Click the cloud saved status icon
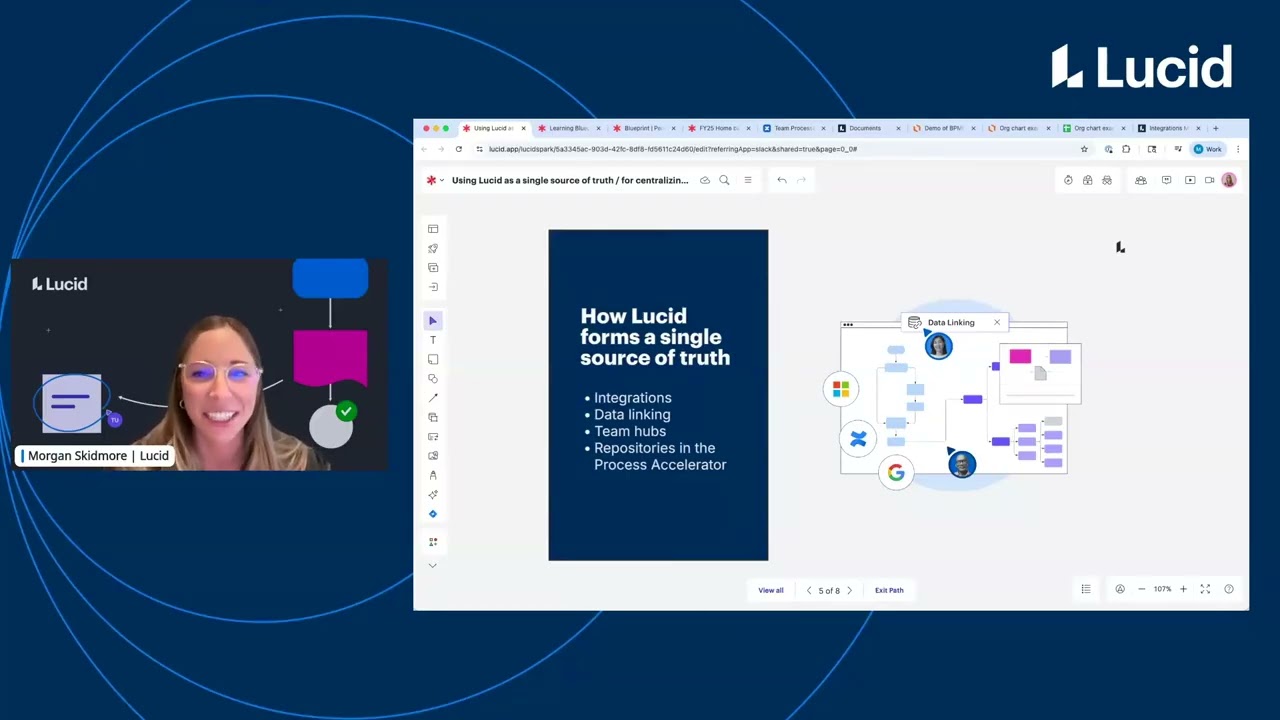The height and width of the screenshot is (720, 1280). [705, 180]
